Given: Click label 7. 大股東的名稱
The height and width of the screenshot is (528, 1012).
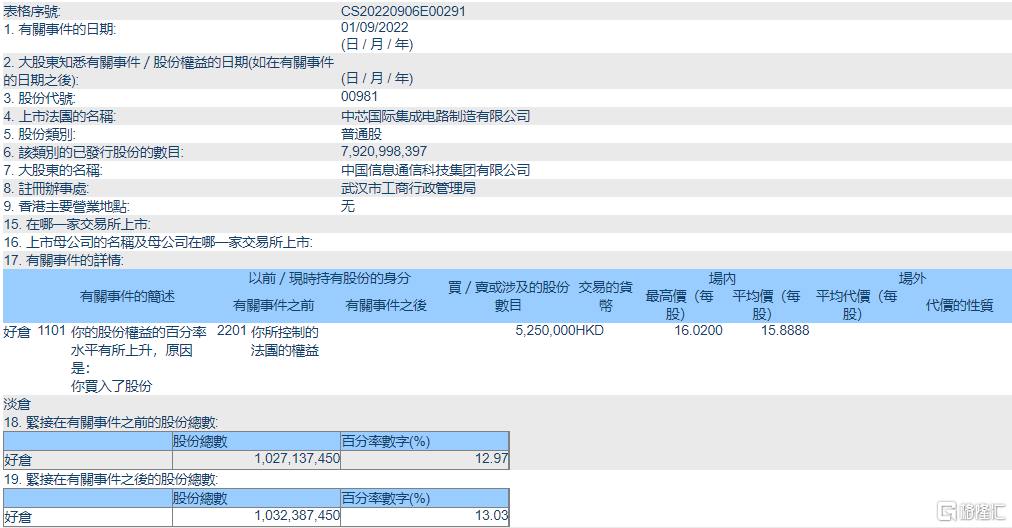Looking at the screenshot, I should [x=53, y=171].
